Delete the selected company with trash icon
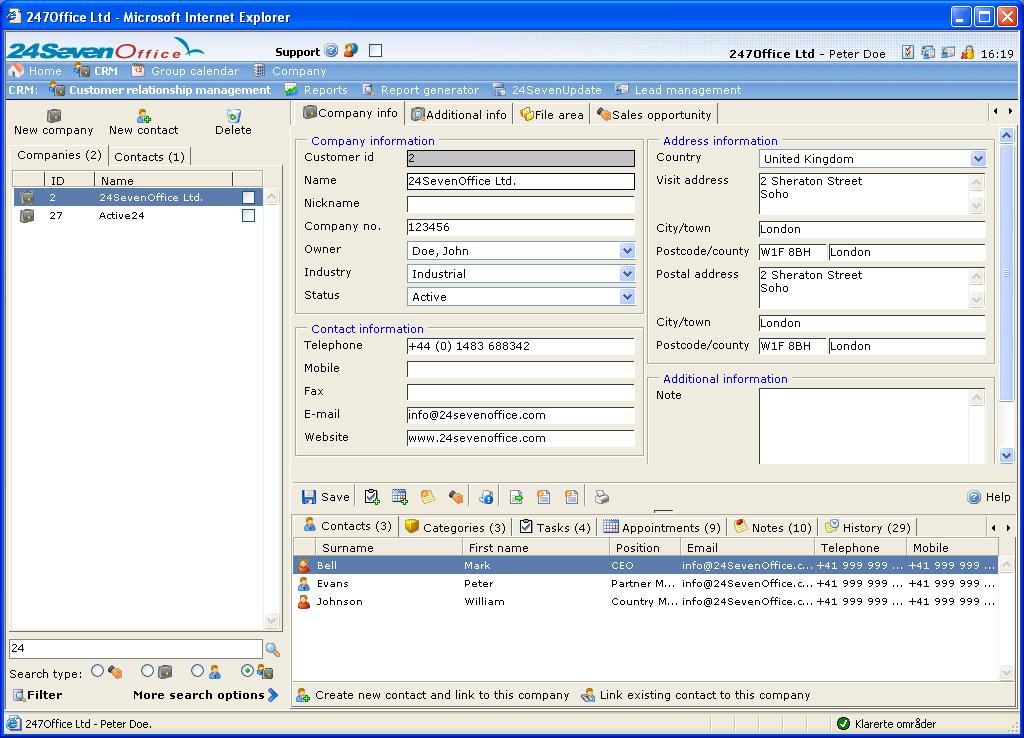Screen dimensions: 1024x738 pyautogui.click(x=233, y=116)
